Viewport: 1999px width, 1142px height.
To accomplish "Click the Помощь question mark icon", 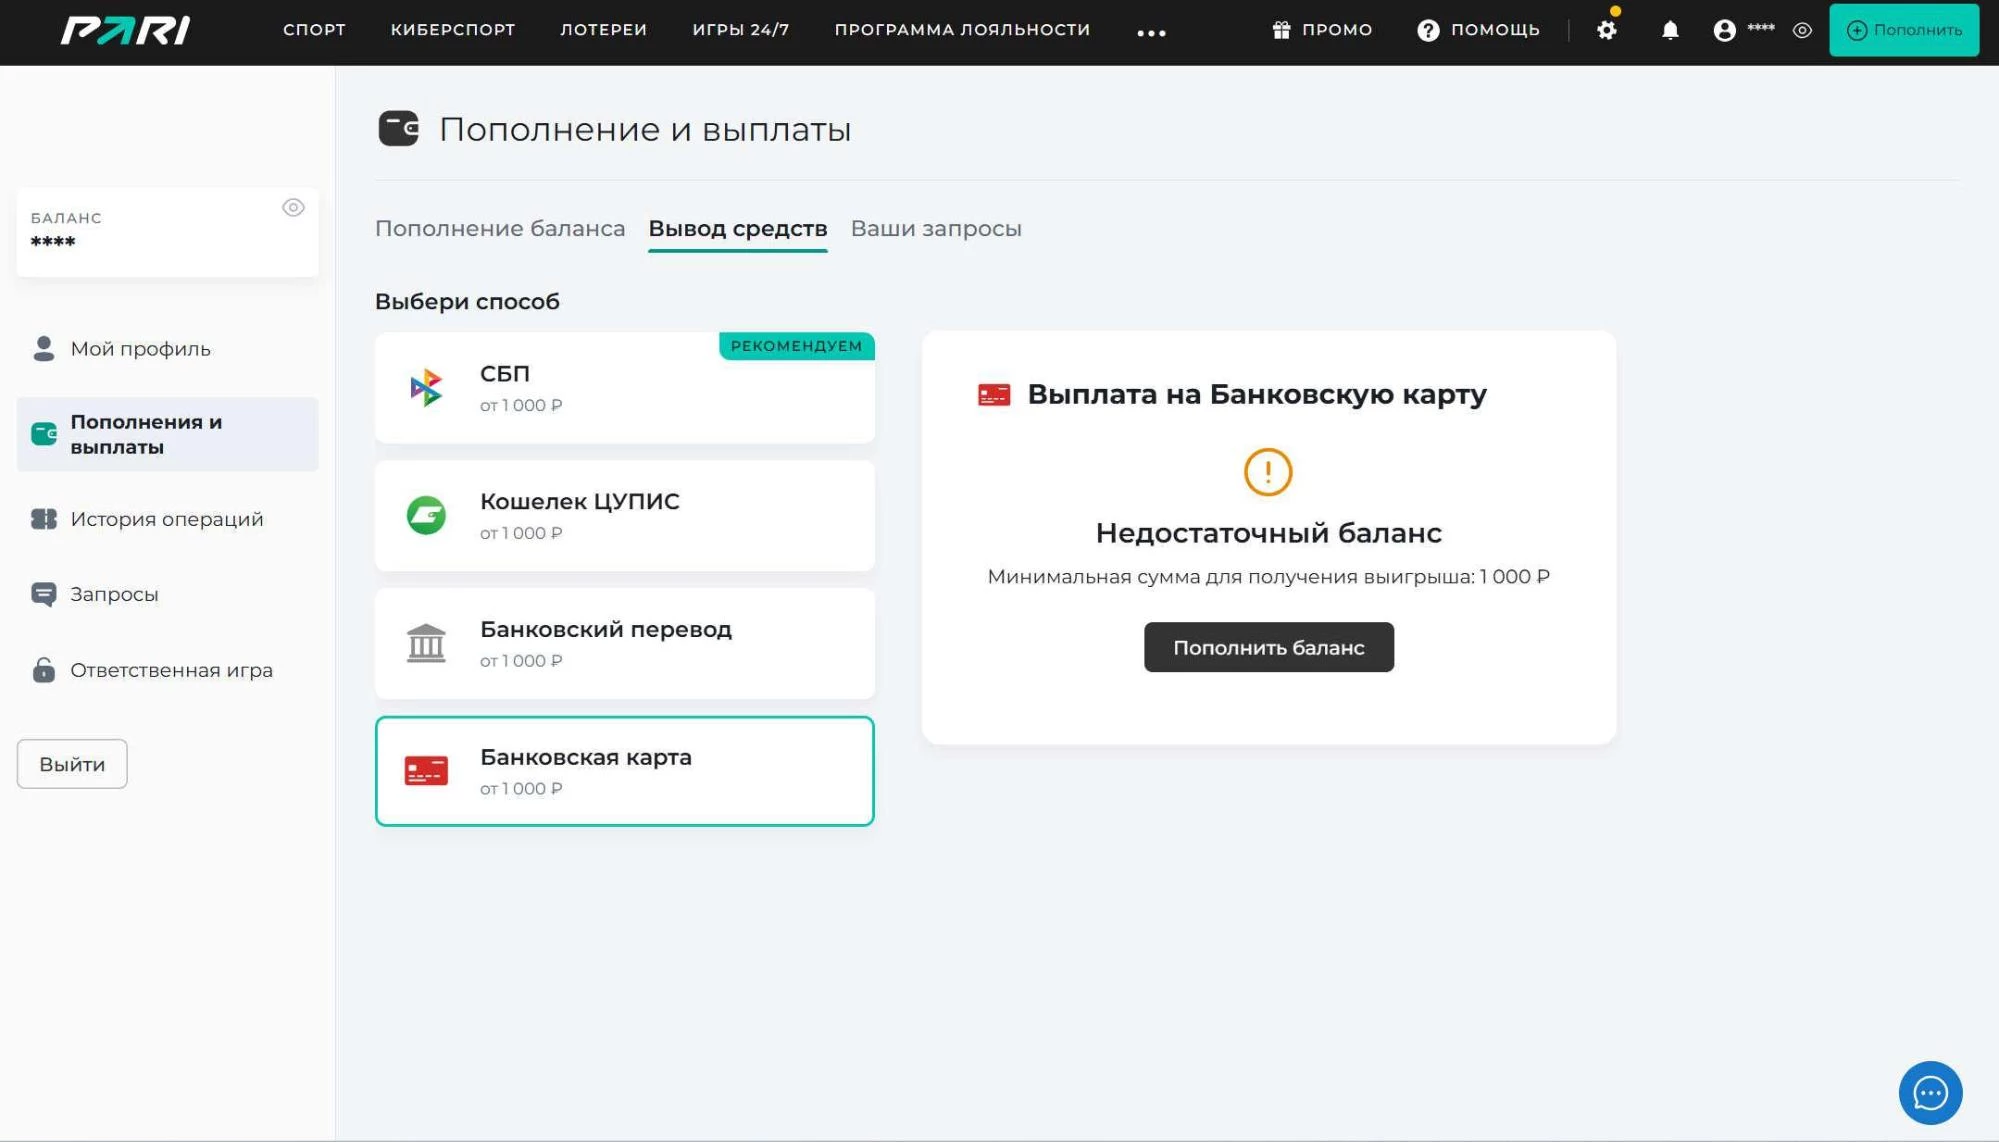I will point(1428,31).
